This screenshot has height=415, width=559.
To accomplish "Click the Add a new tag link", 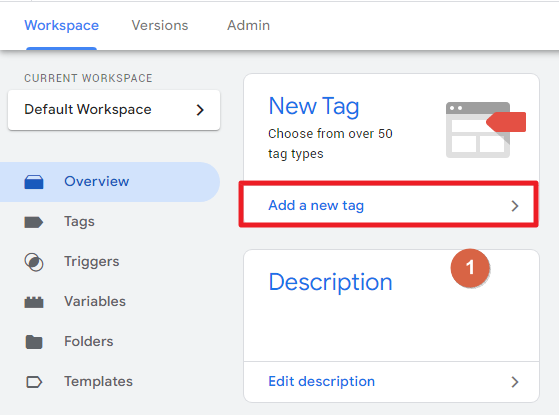I will pyautogui.click(x=316, y=205).
